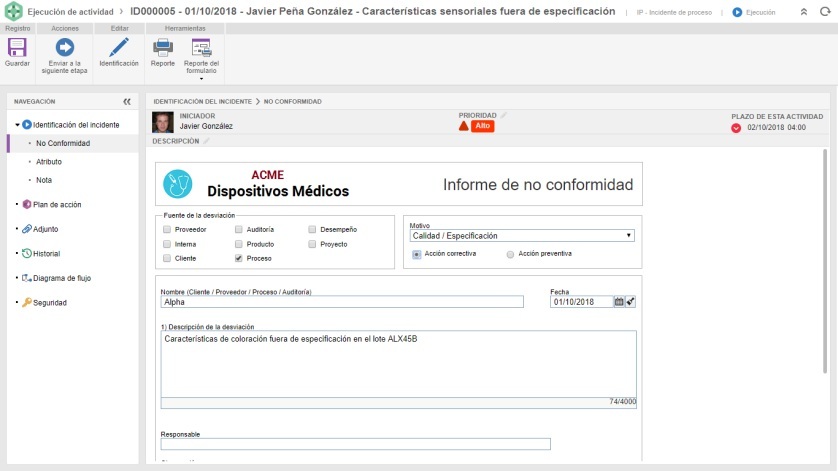Open the Plan de acción section
This screenshot has height=471, width=838.
[57, 204]
